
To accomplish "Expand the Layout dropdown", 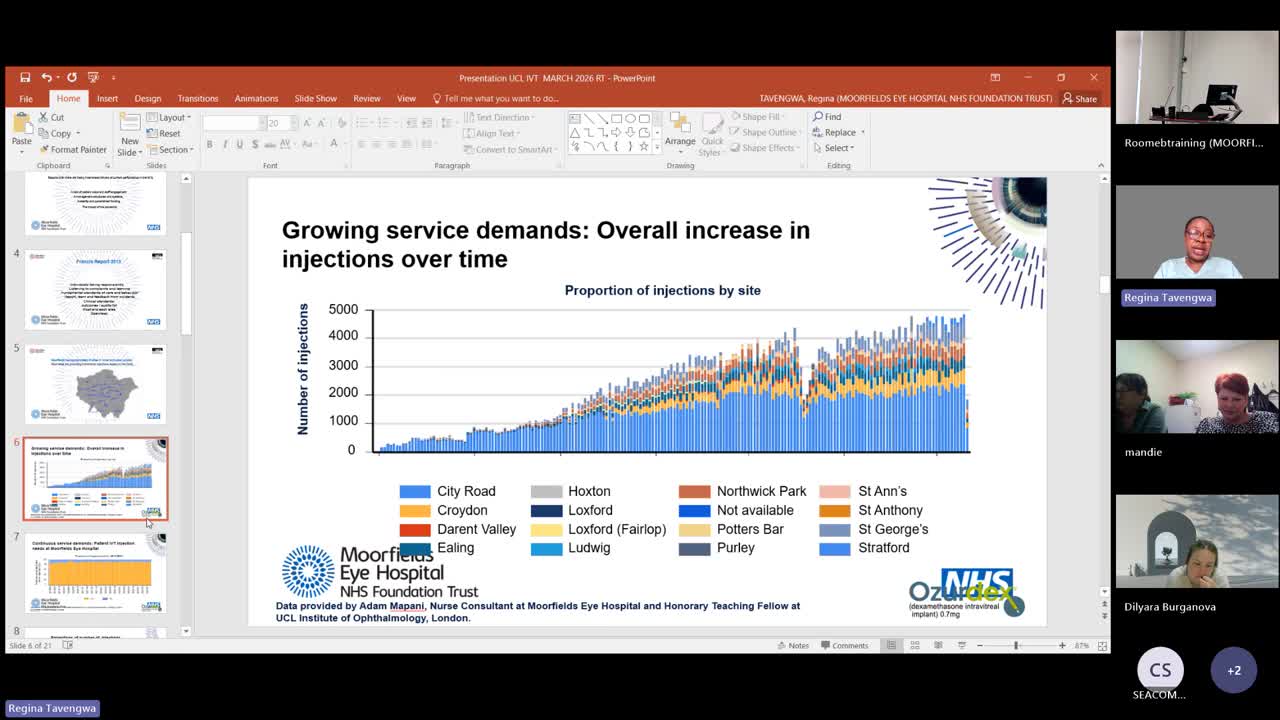I will [169, 117].
